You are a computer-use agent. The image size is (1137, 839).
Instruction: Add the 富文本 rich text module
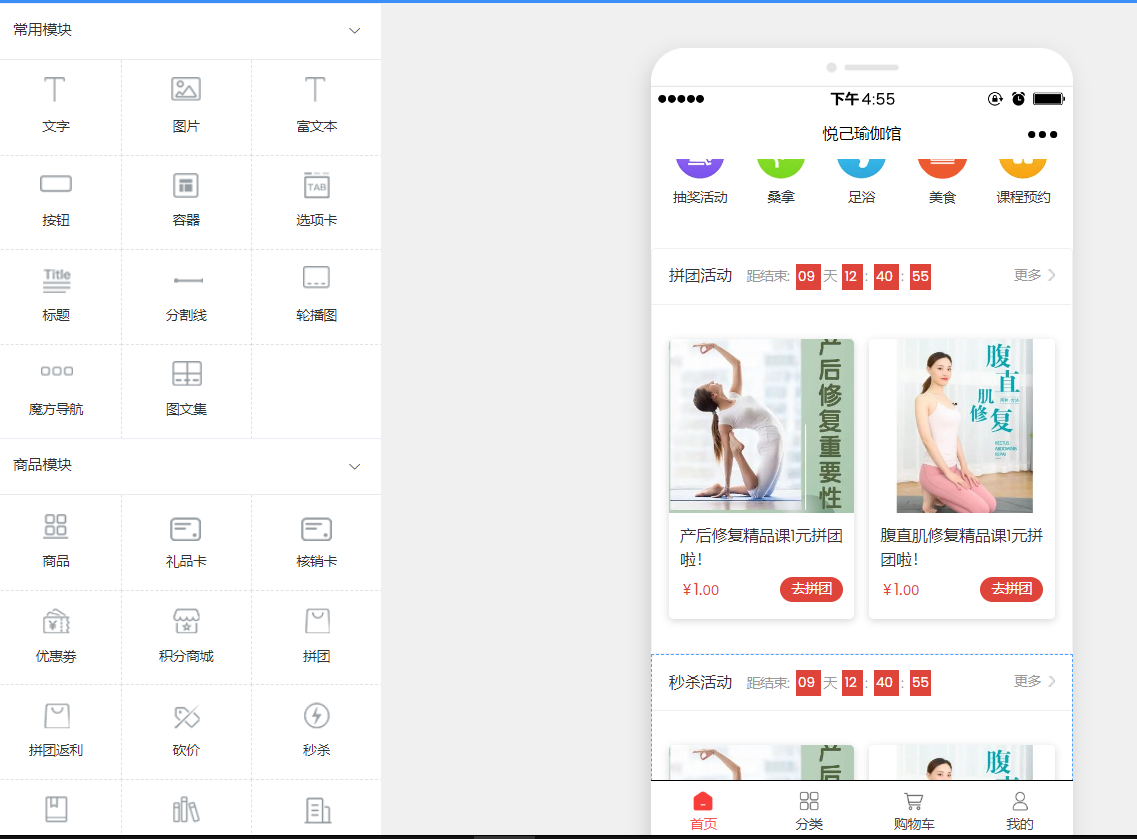[316, 106]
